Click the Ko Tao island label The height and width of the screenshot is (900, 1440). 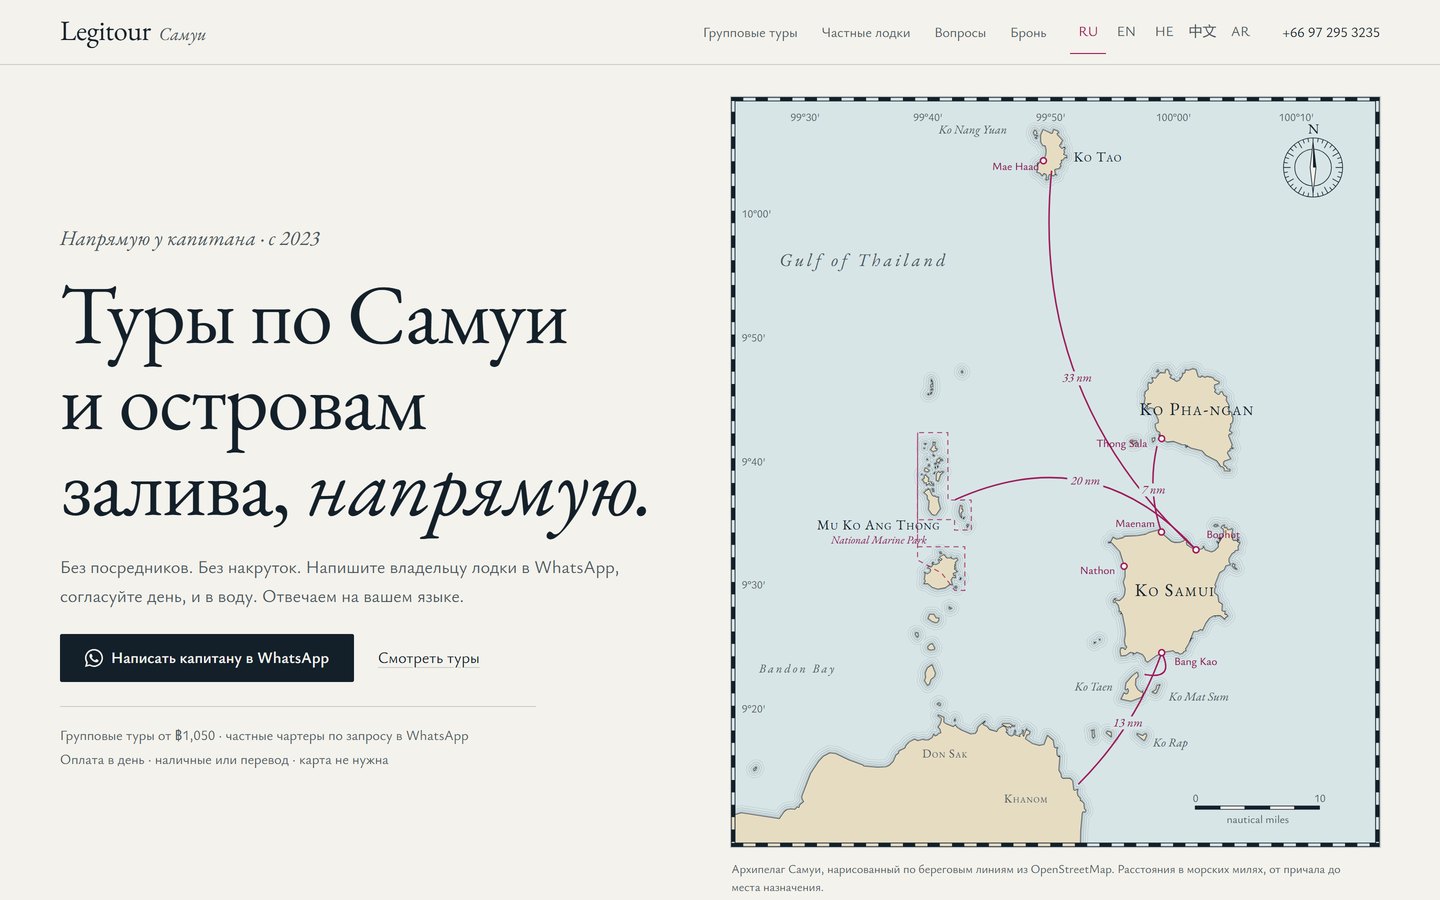[x=1098, y=157]
